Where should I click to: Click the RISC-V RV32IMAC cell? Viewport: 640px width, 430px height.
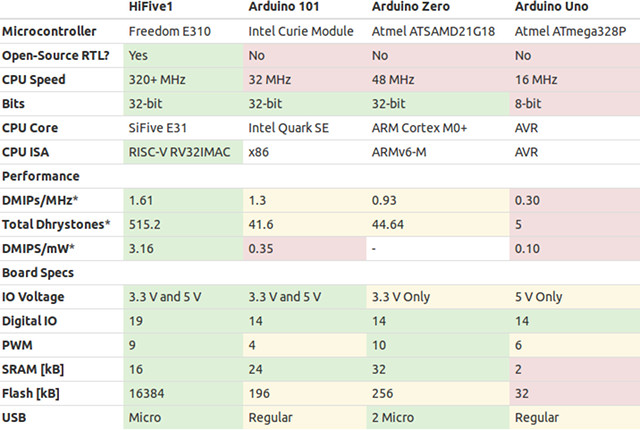(183, 152)
